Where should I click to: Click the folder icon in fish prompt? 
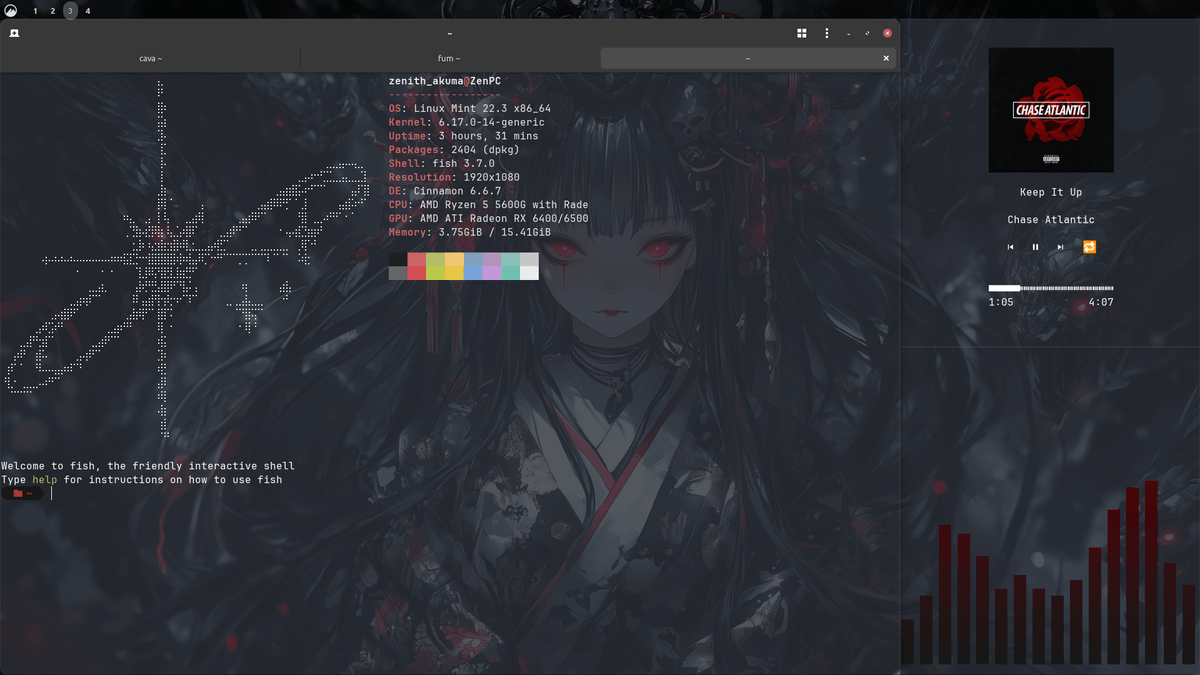click(18, 493)
